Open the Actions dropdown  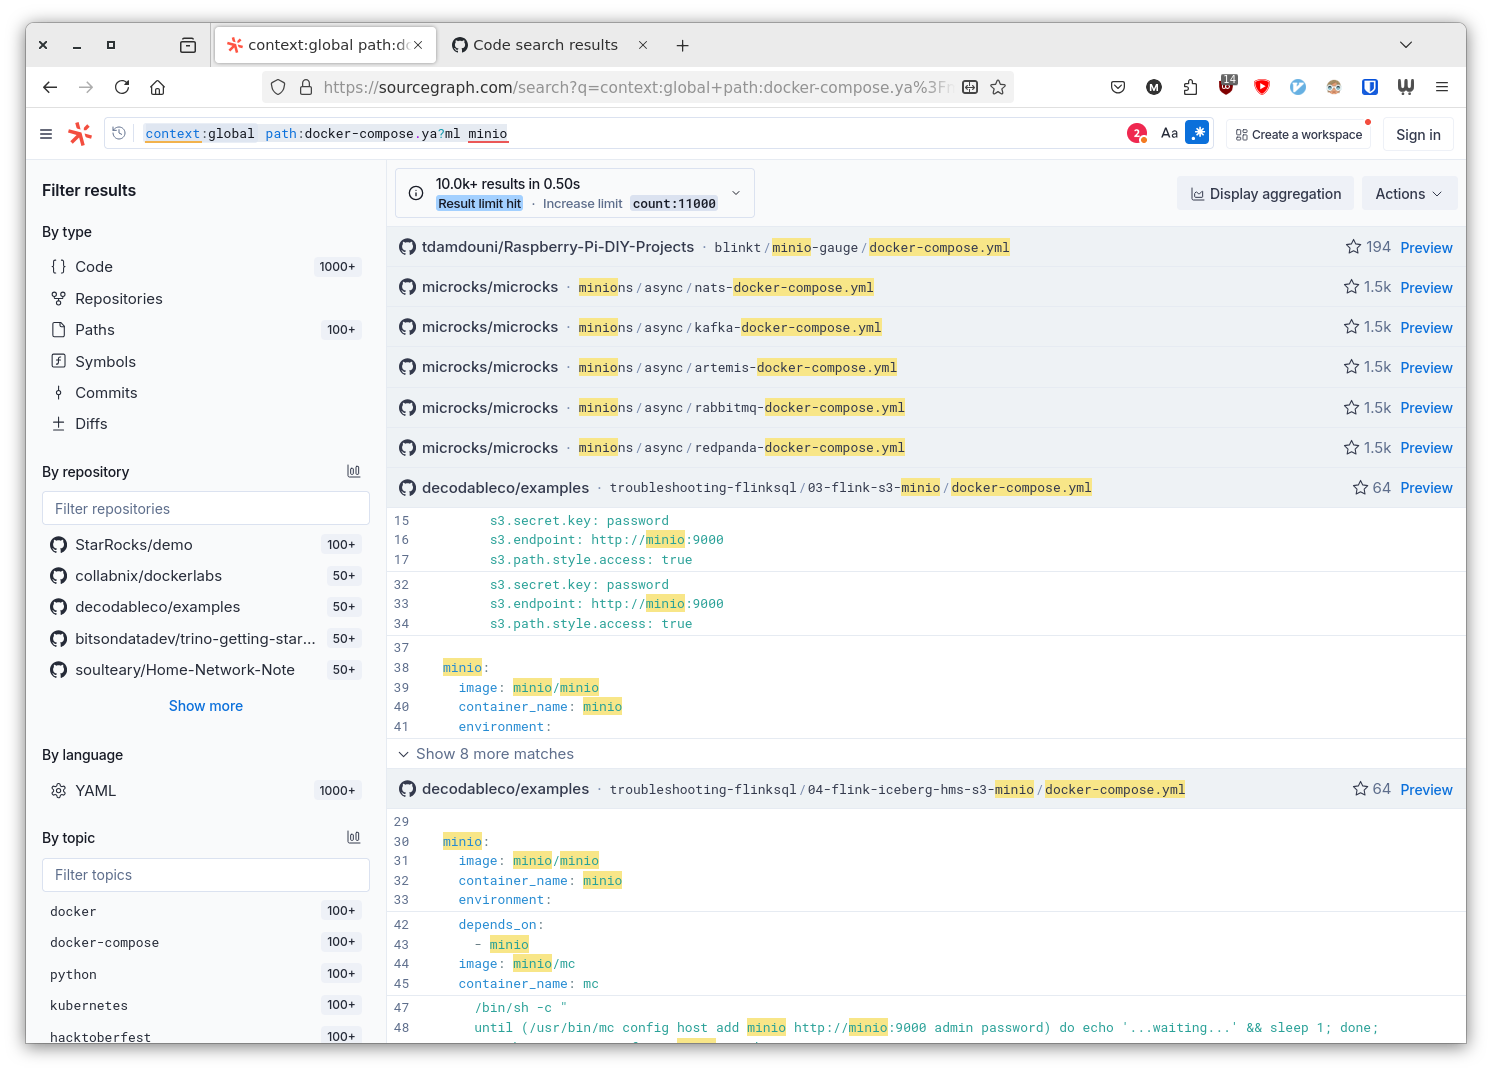click(1408, 194)
